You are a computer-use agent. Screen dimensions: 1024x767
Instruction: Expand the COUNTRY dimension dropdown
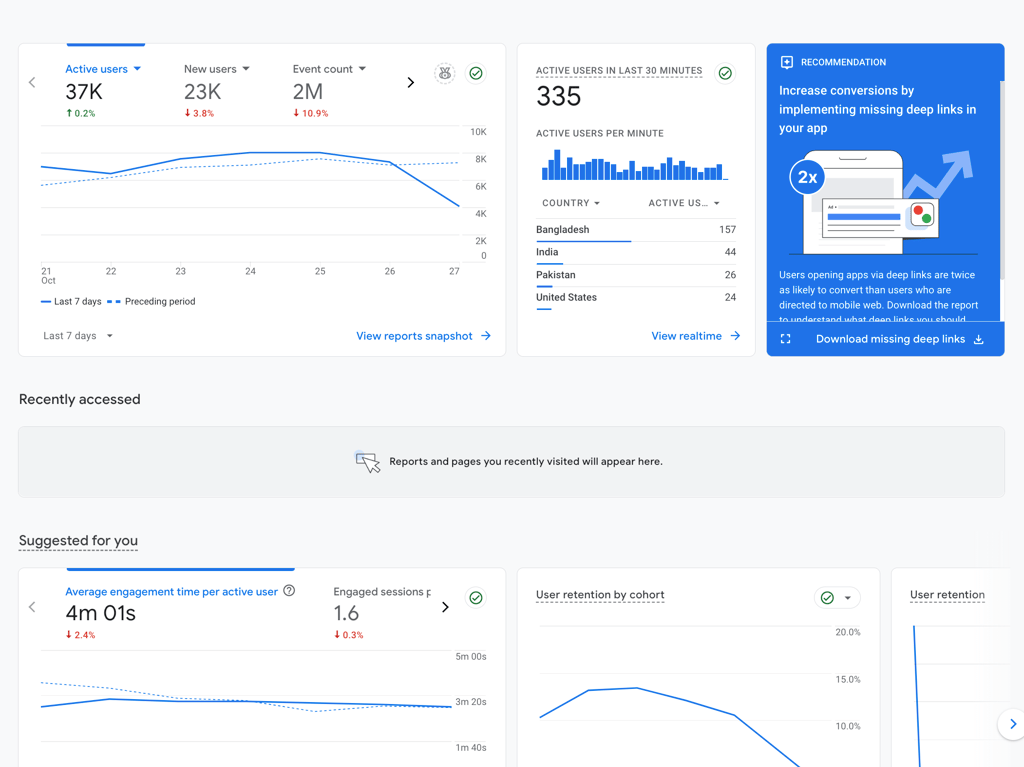pos(571,203)
